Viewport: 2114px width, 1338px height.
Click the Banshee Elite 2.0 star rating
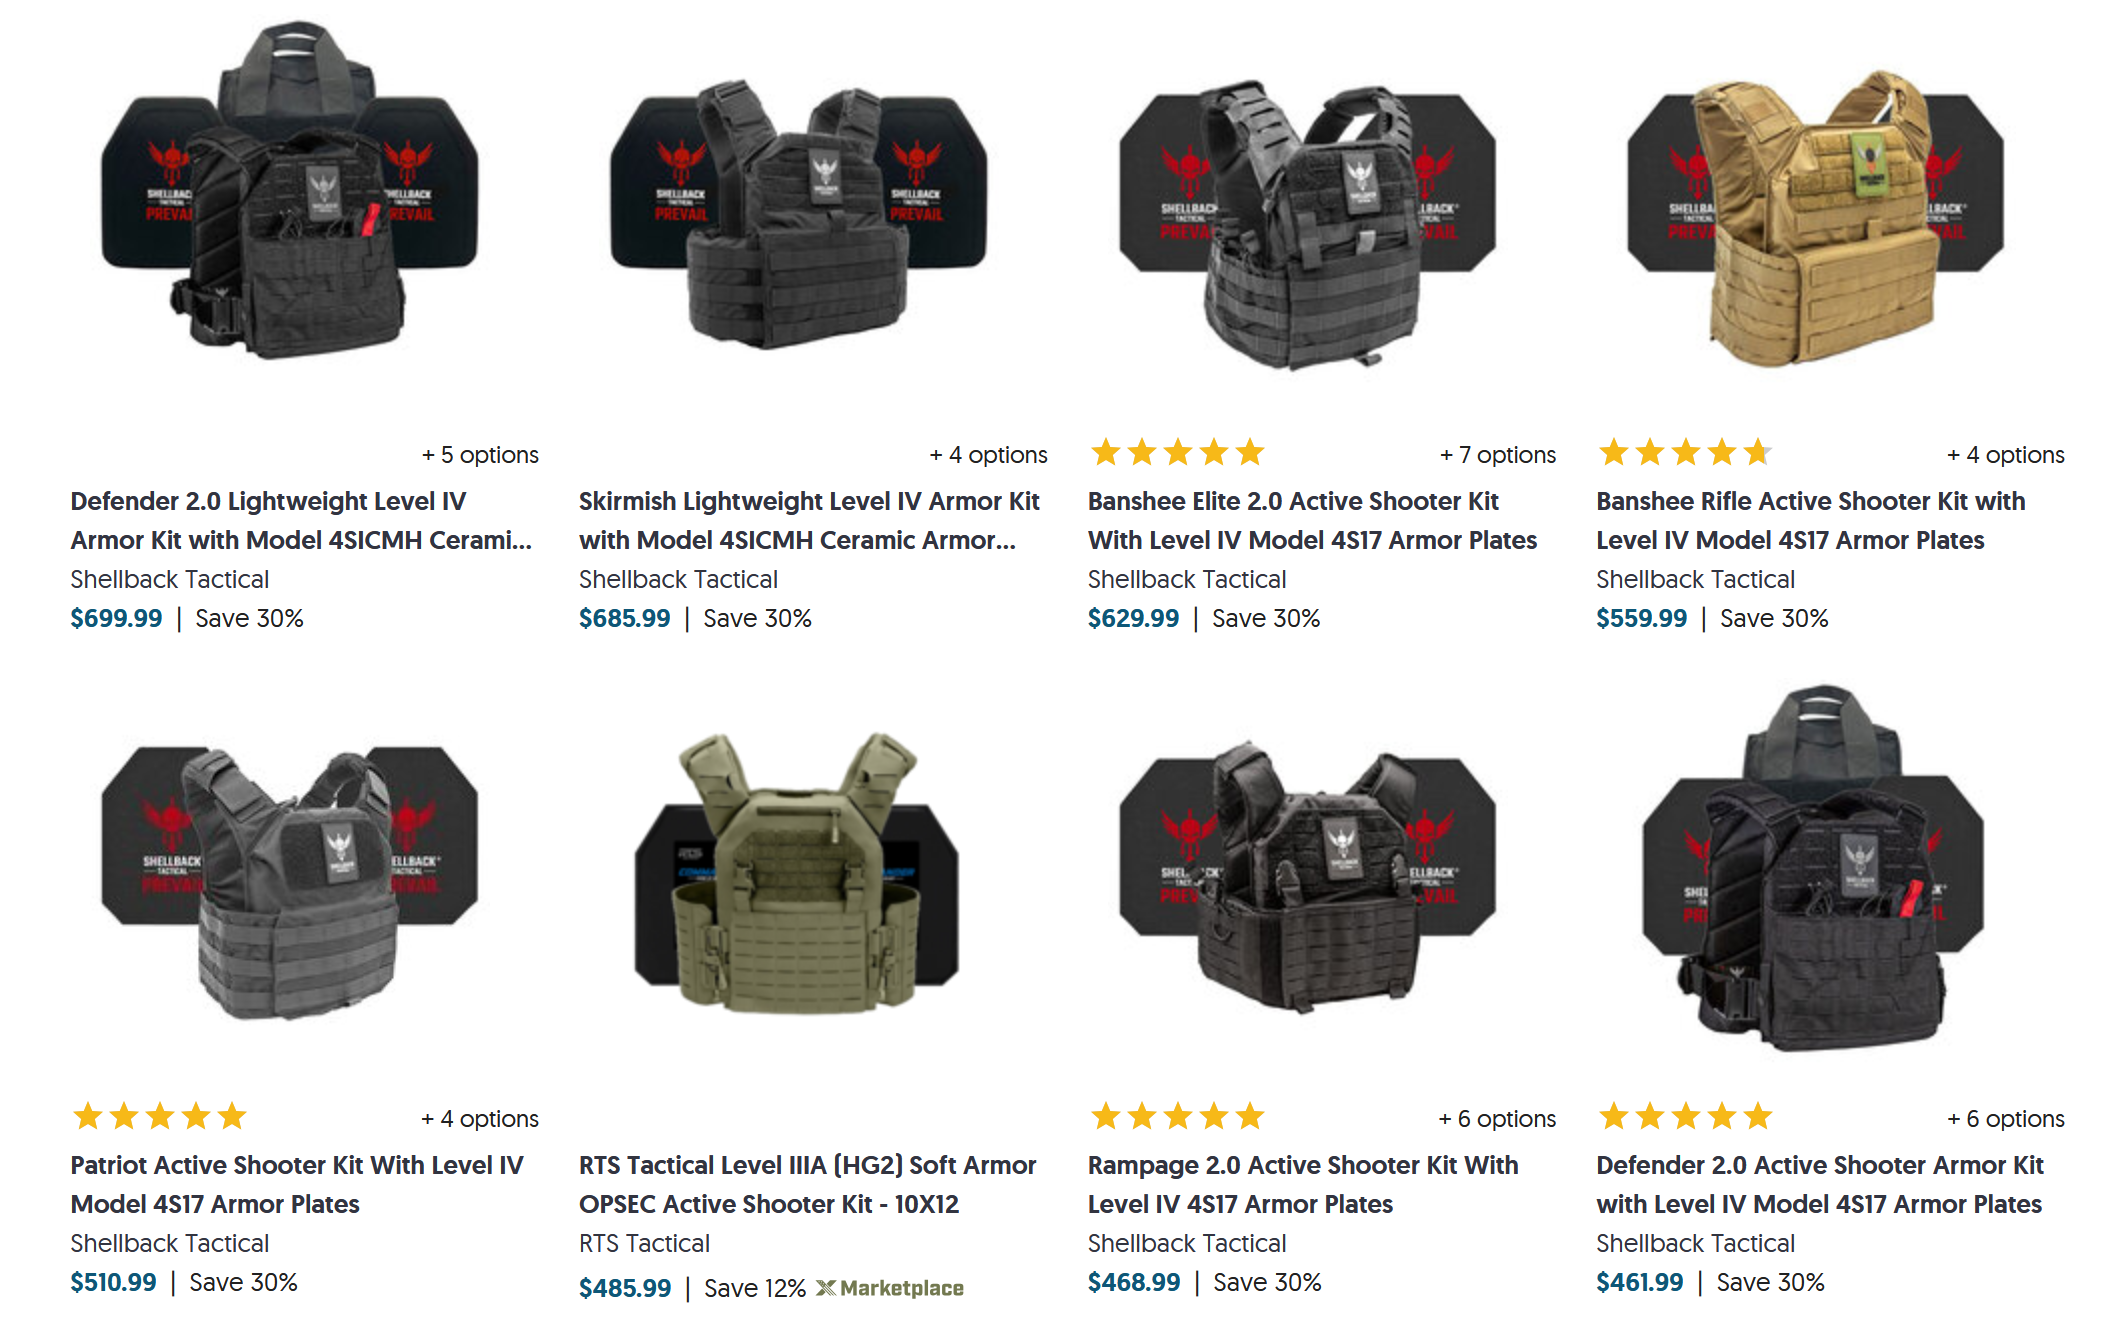1177,453
